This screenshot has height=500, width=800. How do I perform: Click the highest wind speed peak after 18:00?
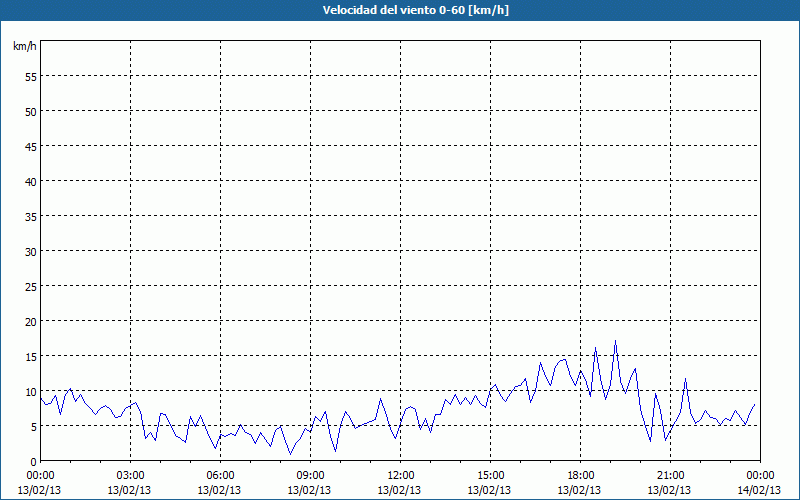pyautogui.click(x=615, y=341)
